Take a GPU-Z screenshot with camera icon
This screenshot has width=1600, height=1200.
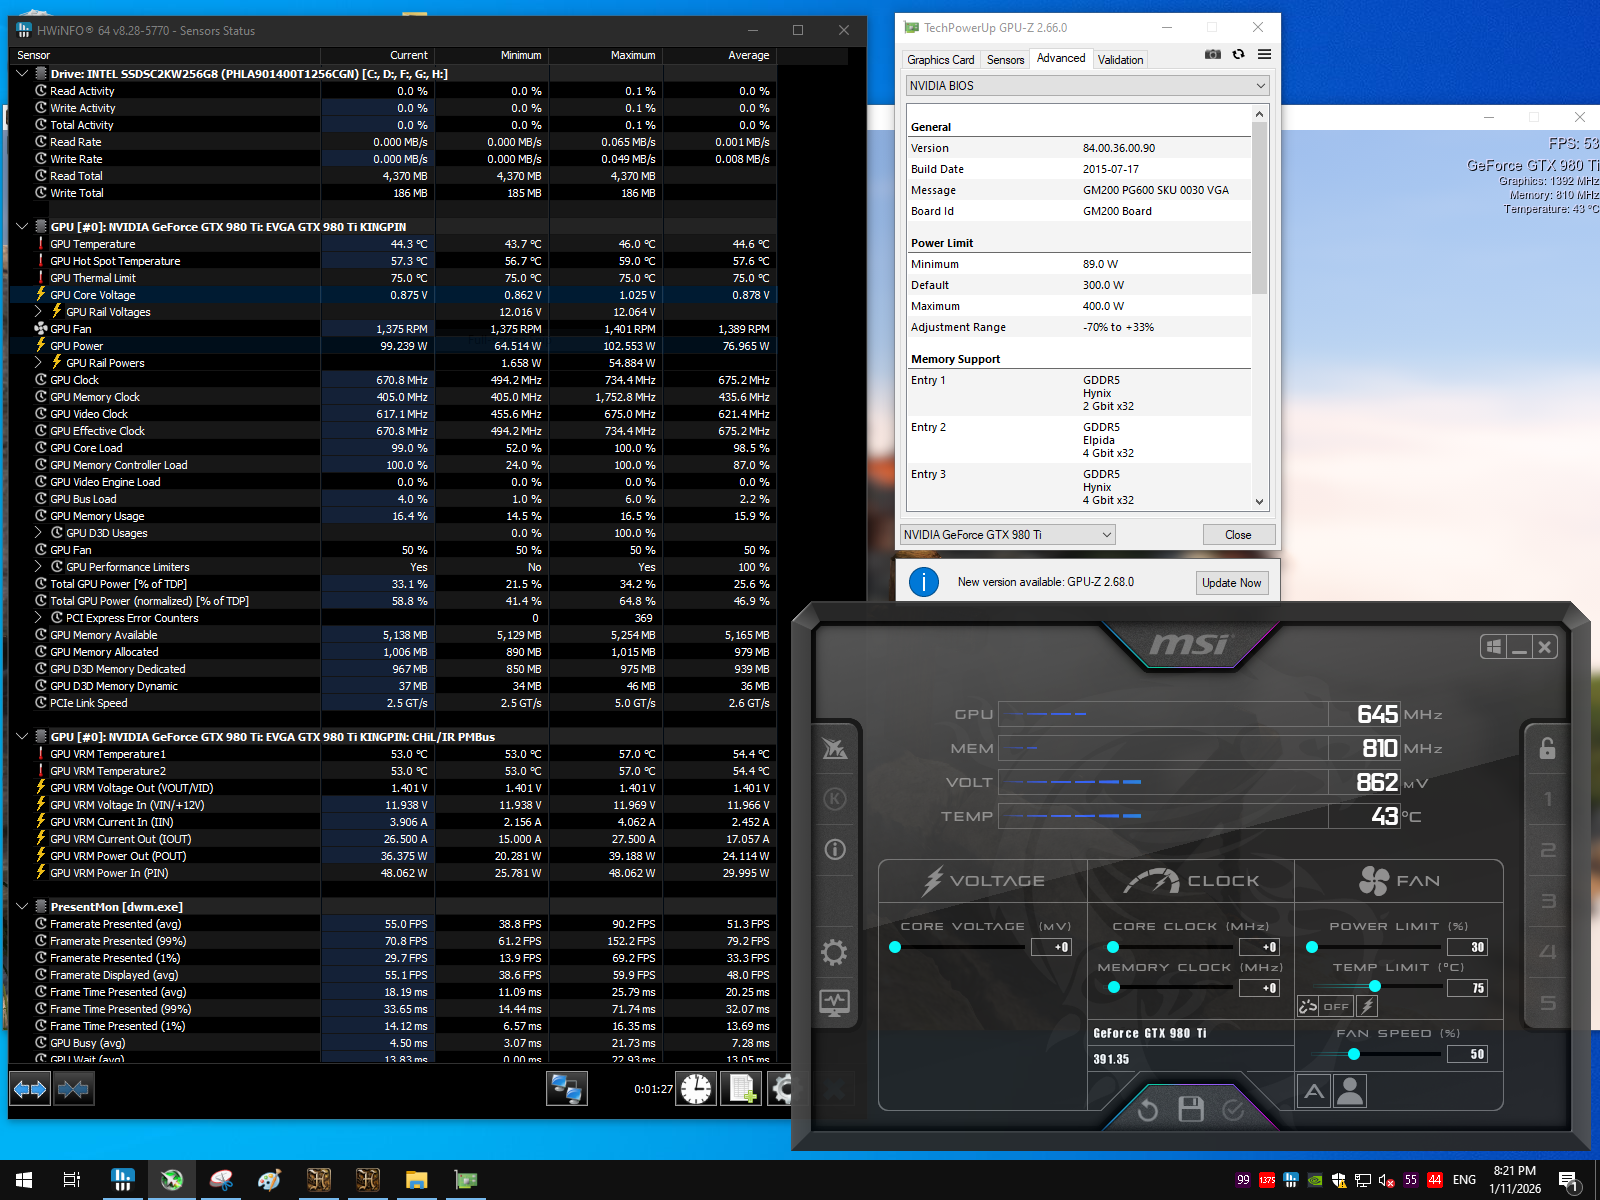pyautogui.click(x=1213, y=54)
